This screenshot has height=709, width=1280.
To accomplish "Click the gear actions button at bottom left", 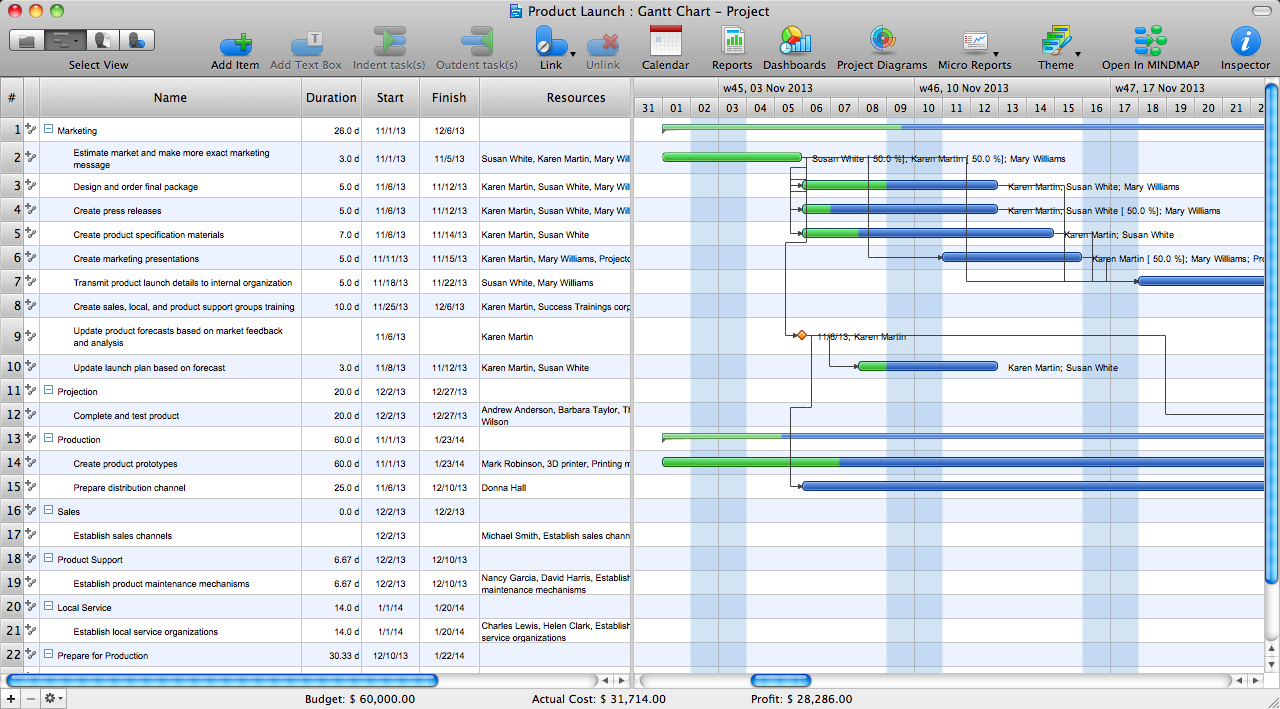I will pos(53,698).
